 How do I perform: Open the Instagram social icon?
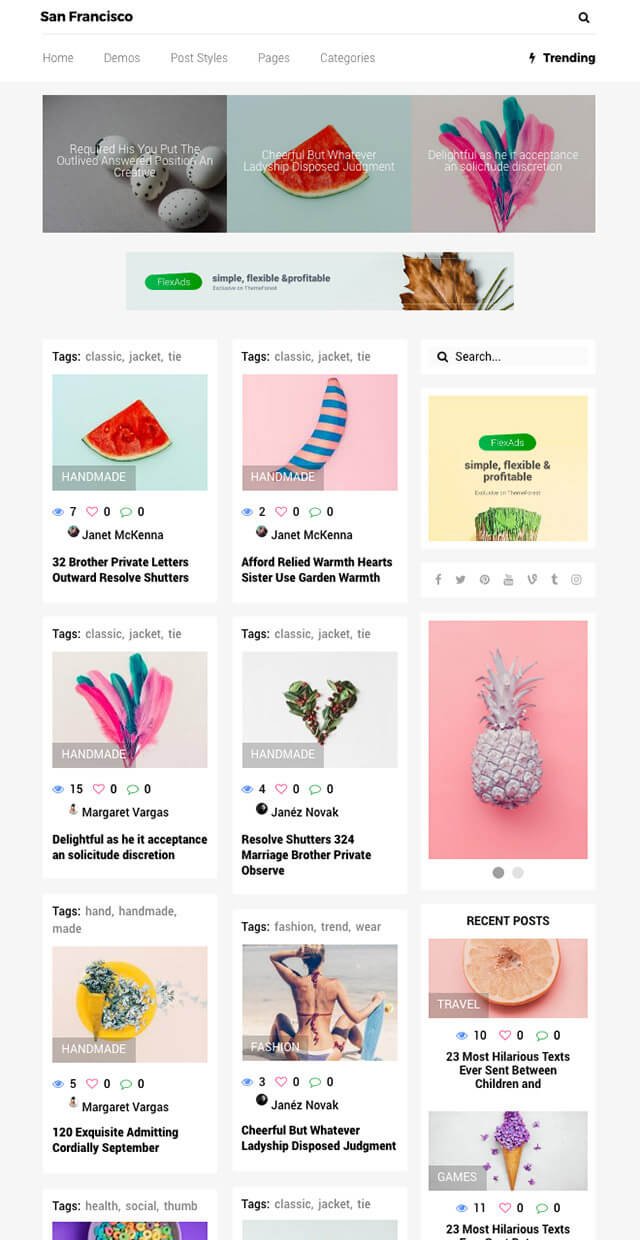[x=577, y=580]
